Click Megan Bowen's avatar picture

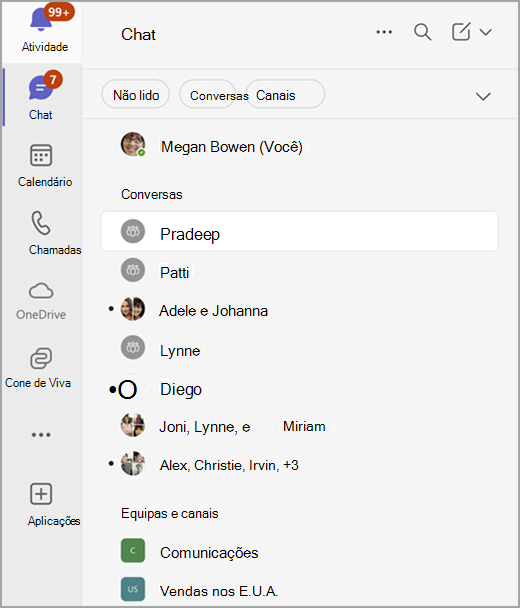(133, 144)
